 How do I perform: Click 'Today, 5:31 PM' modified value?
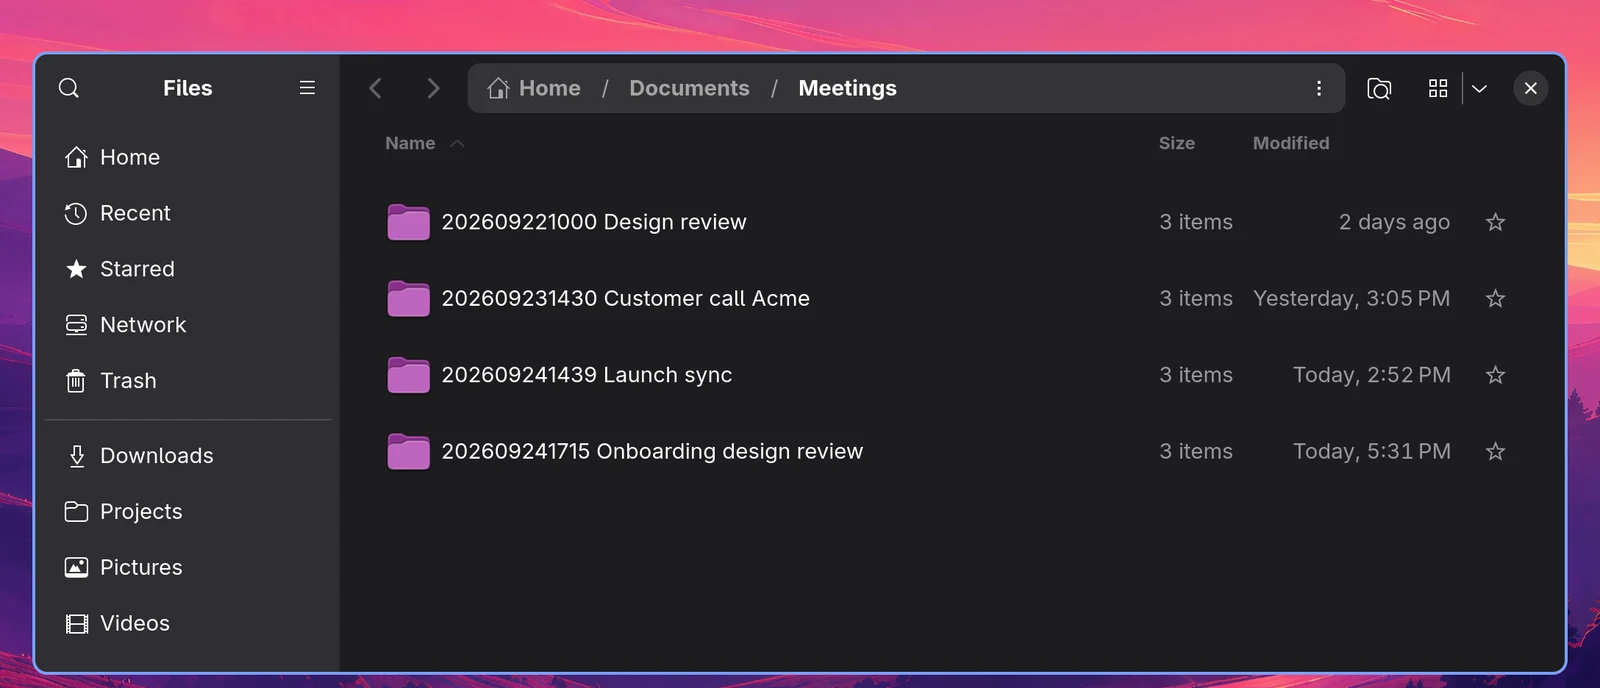pyautogui.click(x=1372, y=451)
